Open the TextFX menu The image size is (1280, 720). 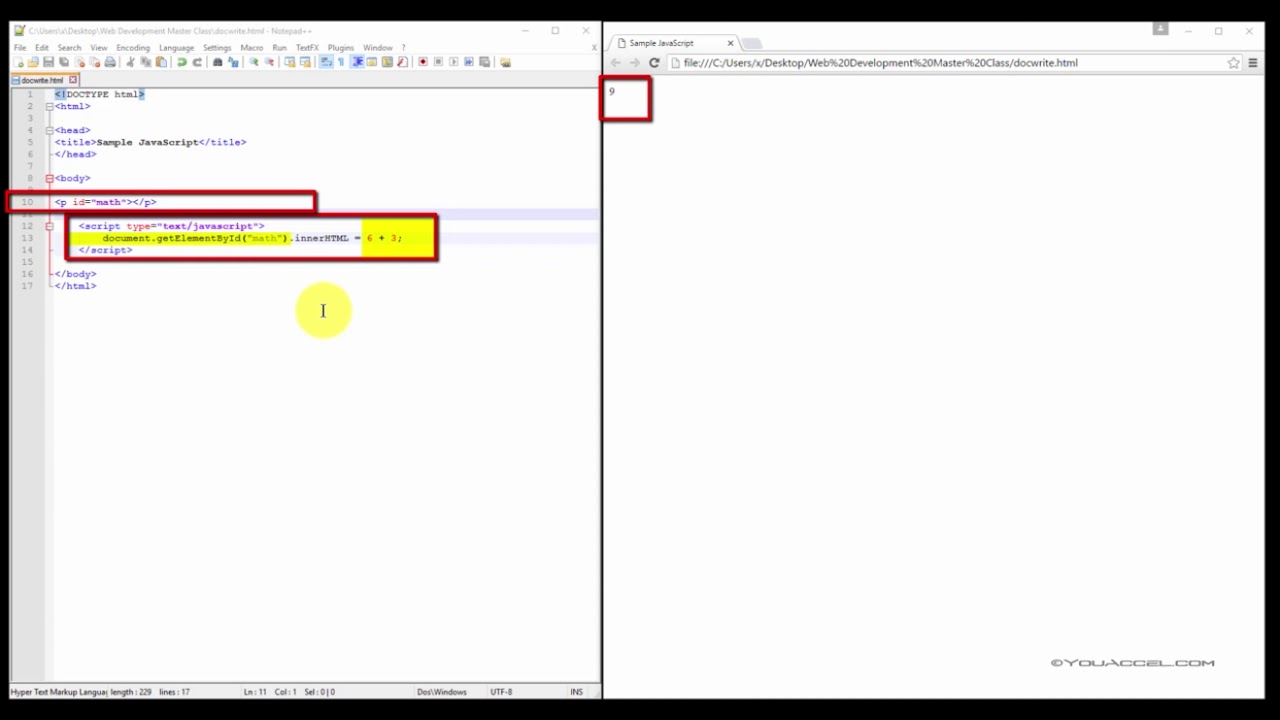[307, 48]
